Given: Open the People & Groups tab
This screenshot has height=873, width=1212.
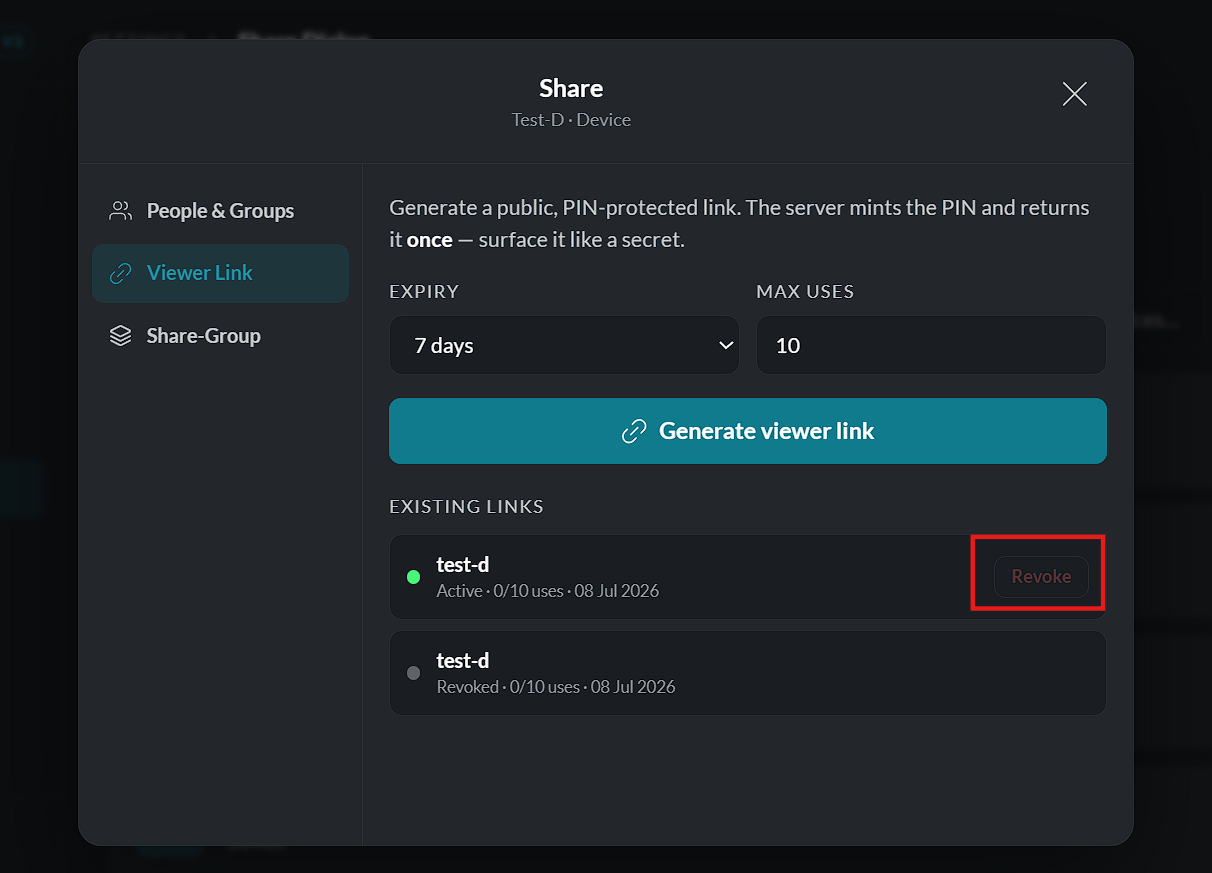Looking at the screenshot, I should point(220,211).
